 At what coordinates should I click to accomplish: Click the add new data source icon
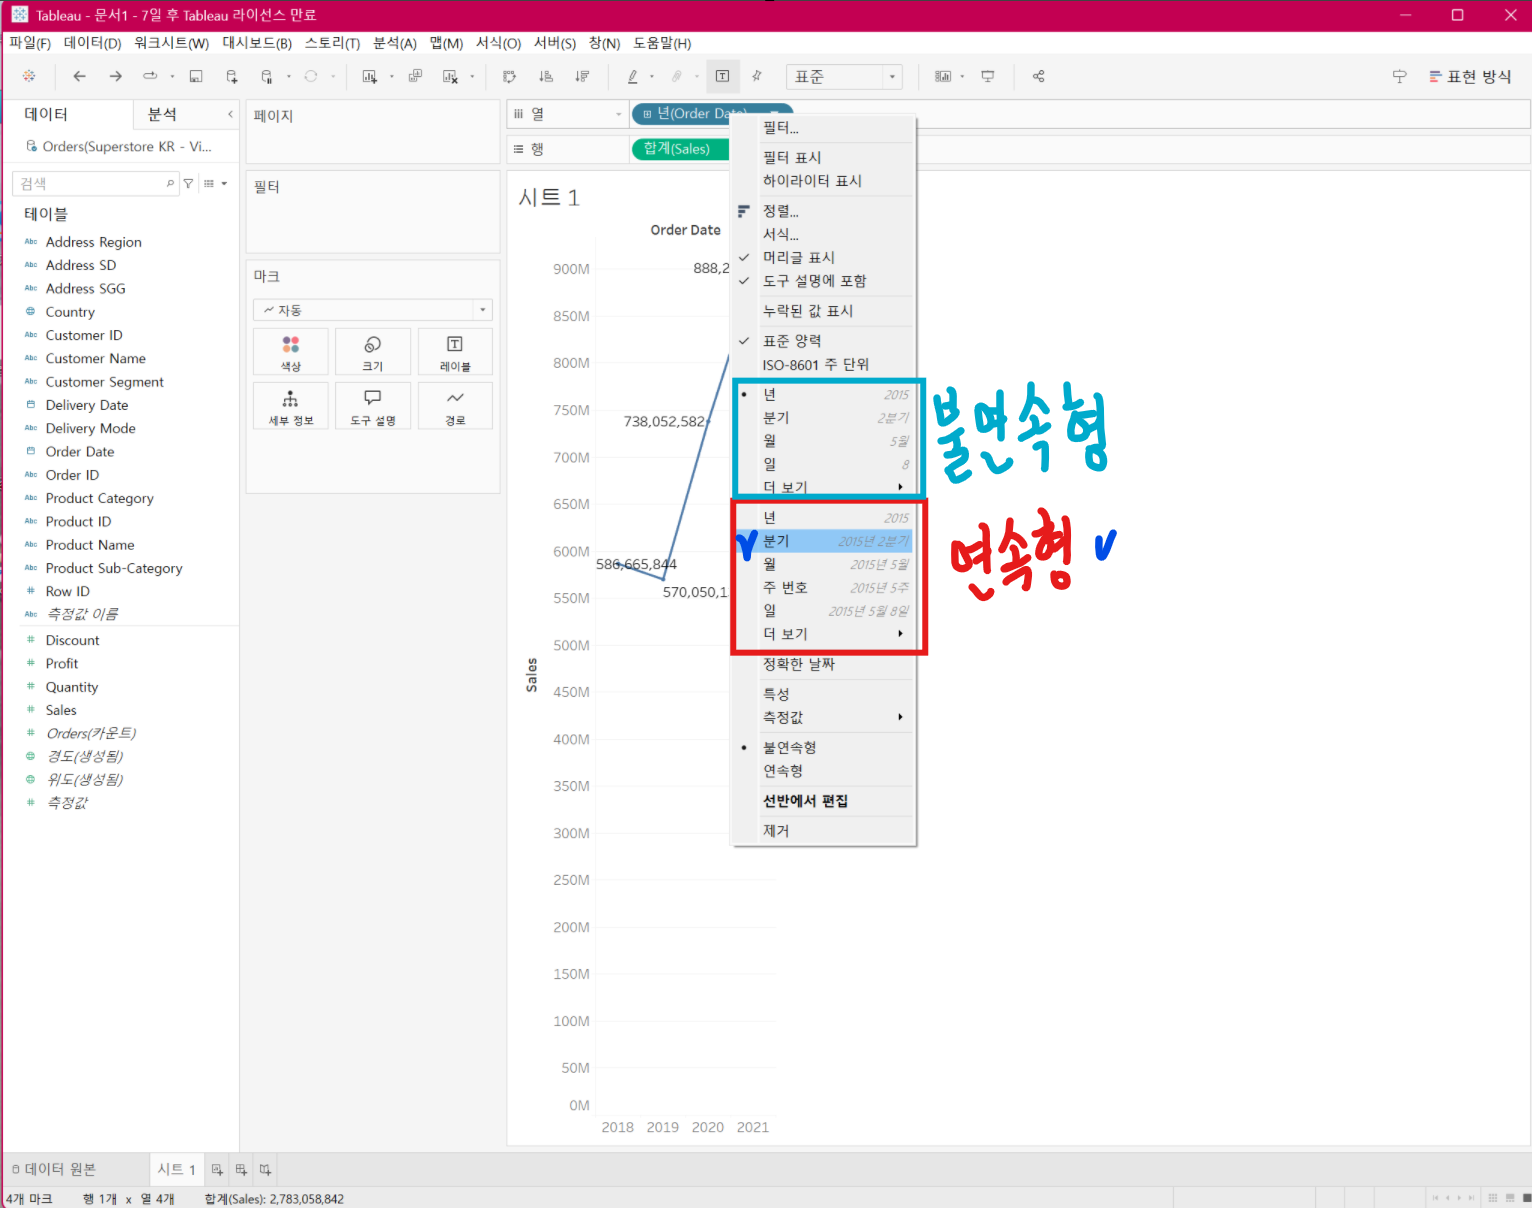(232, 76)
